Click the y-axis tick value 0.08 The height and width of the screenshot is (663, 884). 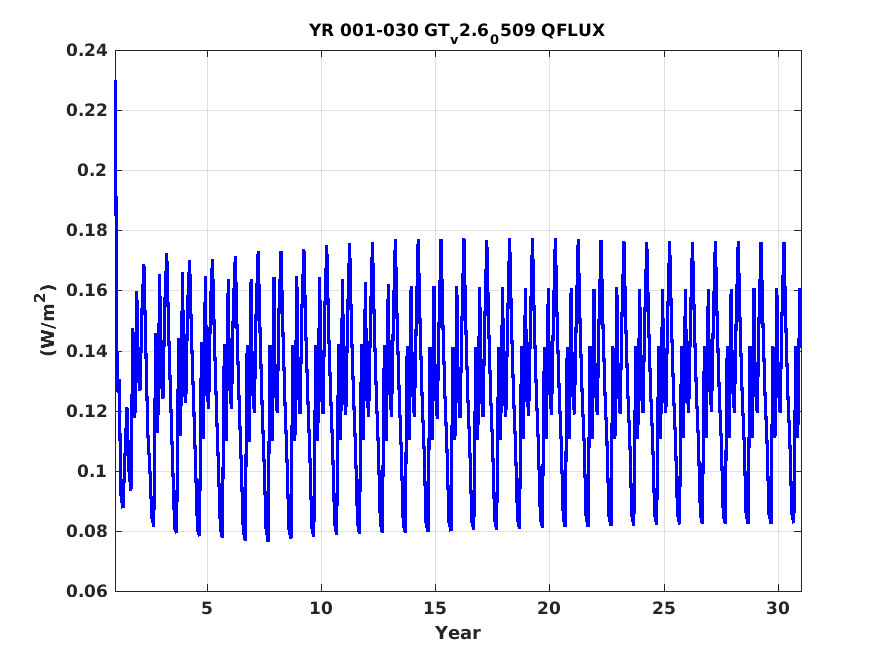pos(87,532)
